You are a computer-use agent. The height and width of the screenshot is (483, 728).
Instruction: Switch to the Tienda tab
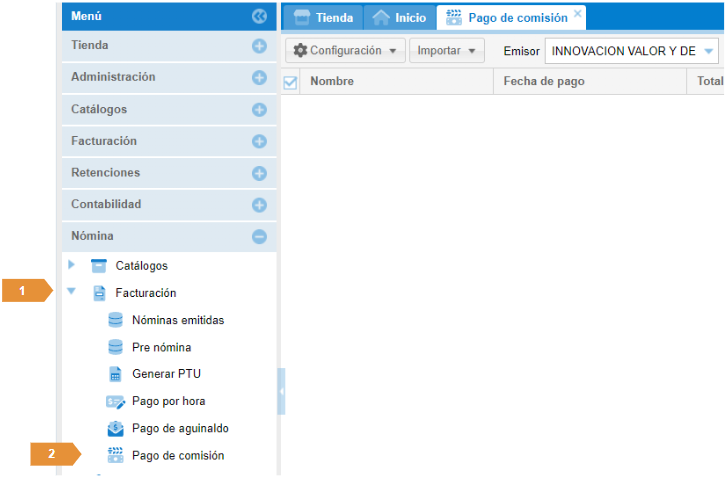(323, 18)
